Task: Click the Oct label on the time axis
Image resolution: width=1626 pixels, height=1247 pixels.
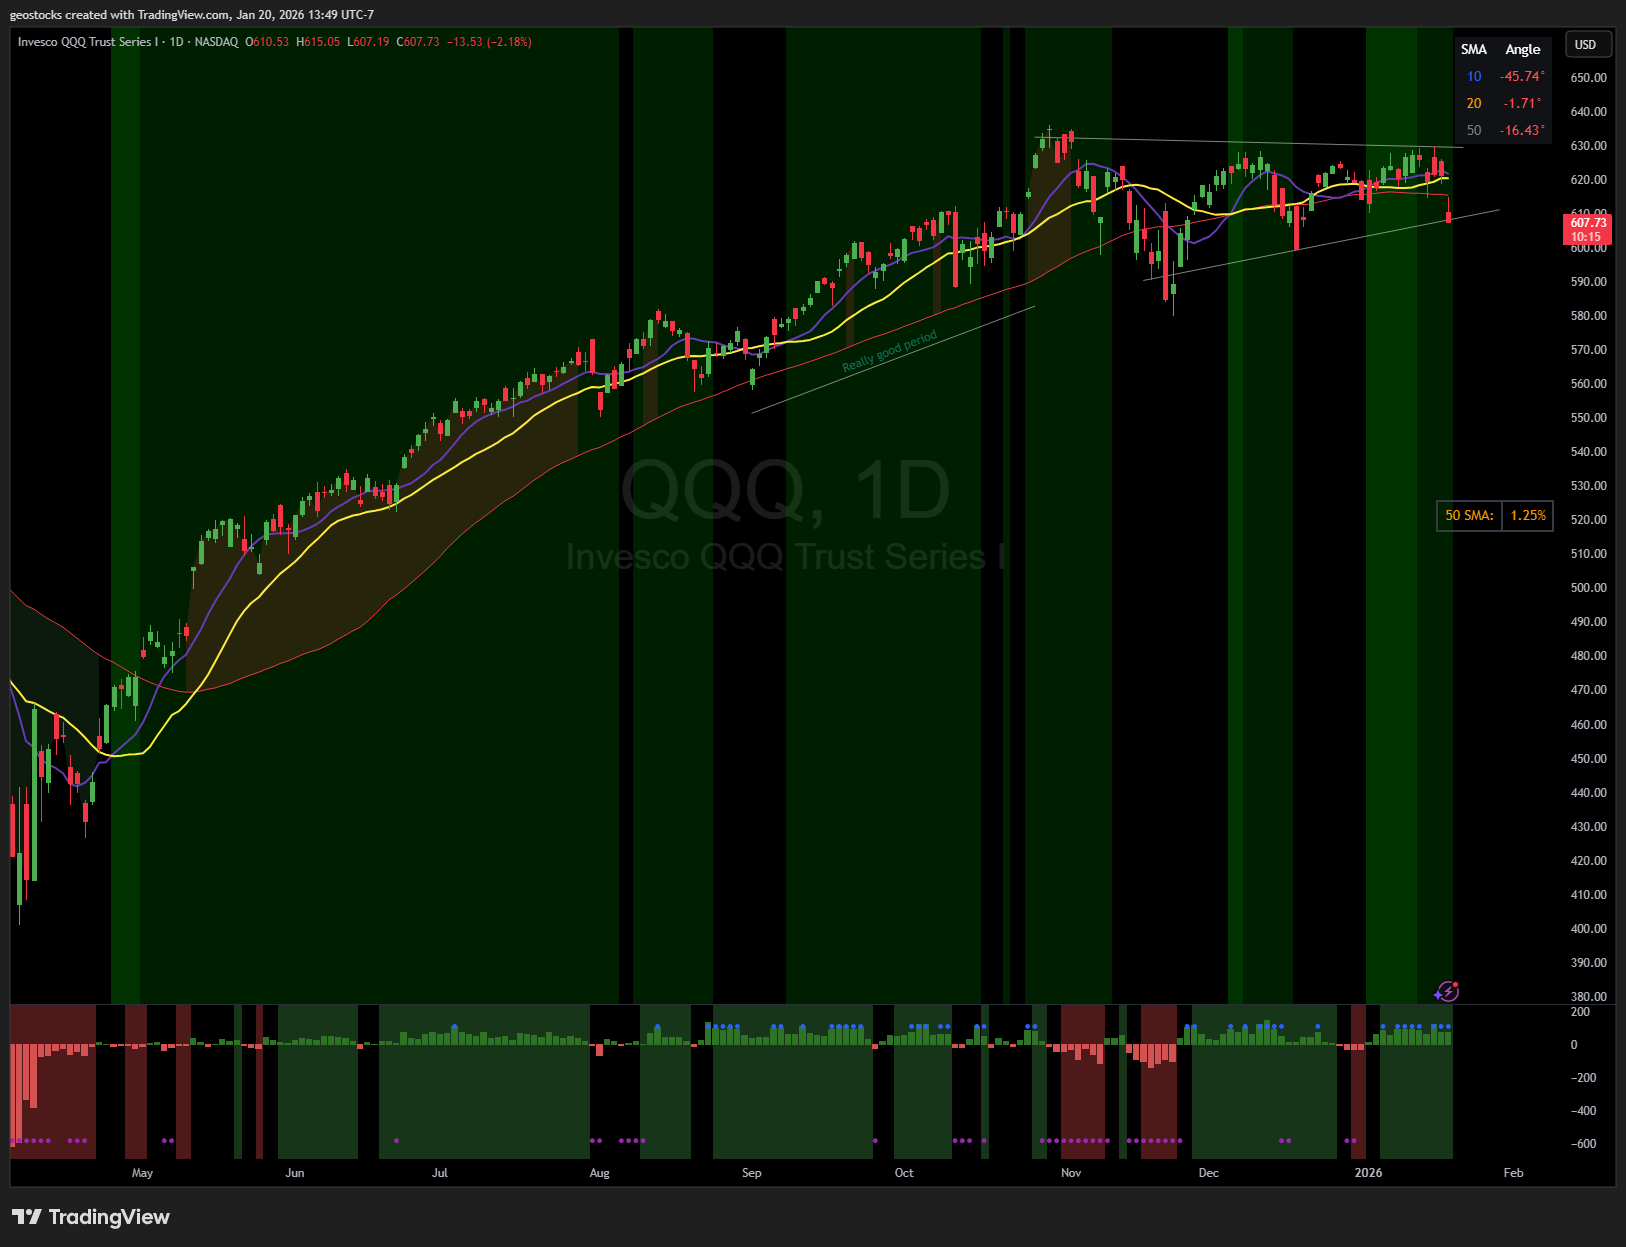Action: [904, 1173]
